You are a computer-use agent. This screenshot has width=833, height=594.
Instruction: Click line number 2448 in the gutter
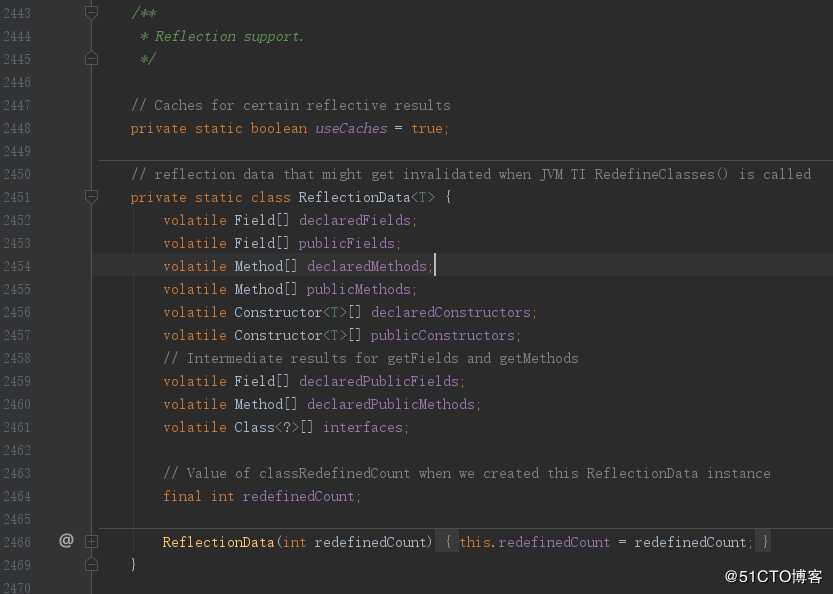(x=17, y=128)
